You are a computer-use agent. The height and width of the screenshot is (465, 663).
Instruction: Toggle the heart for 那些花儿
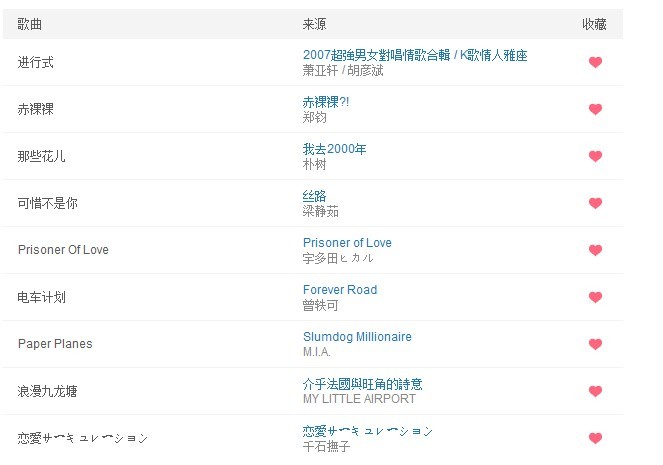(595, 156)
